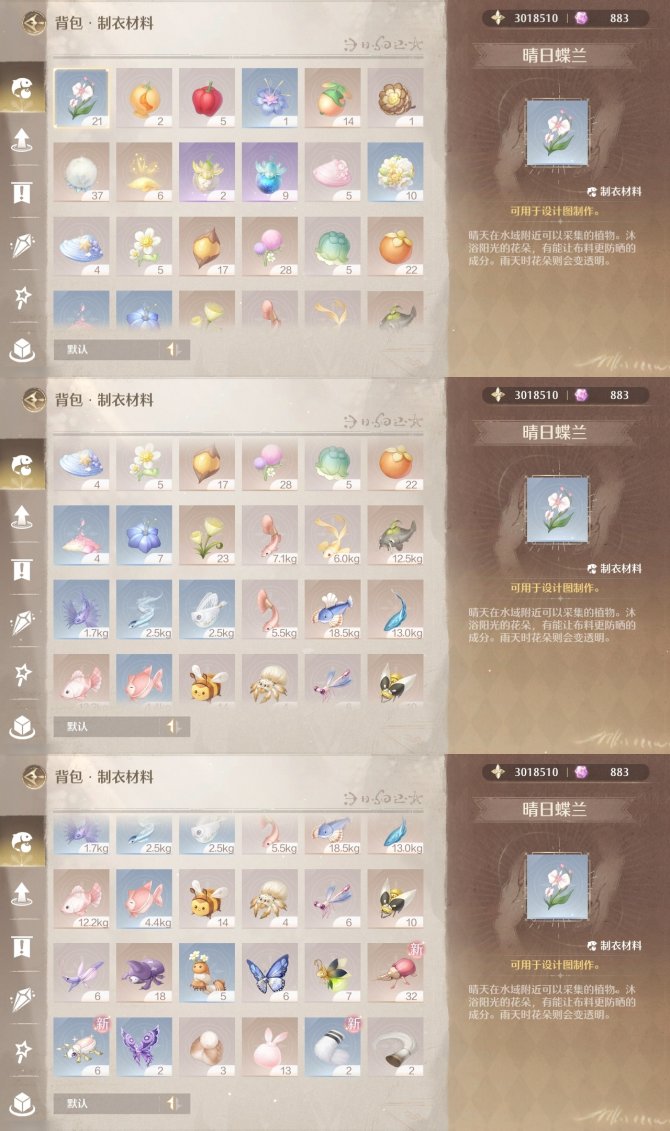Select the pinecone material item
The height and width of the screenshot is (1131, 670).
395,98
